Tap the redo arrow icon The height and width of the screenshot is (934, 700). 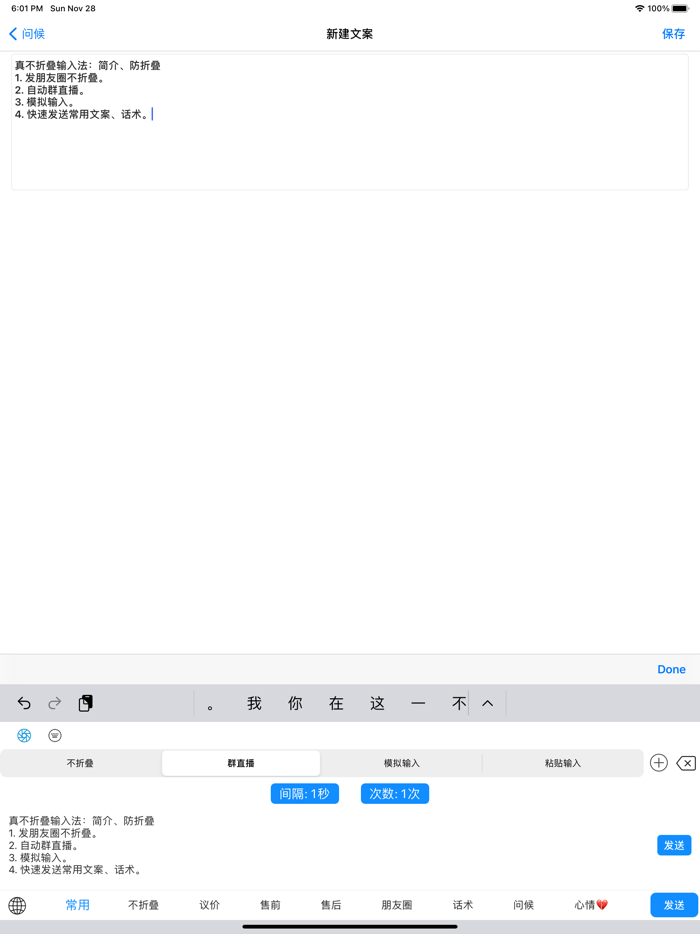(x=55, y=703)
